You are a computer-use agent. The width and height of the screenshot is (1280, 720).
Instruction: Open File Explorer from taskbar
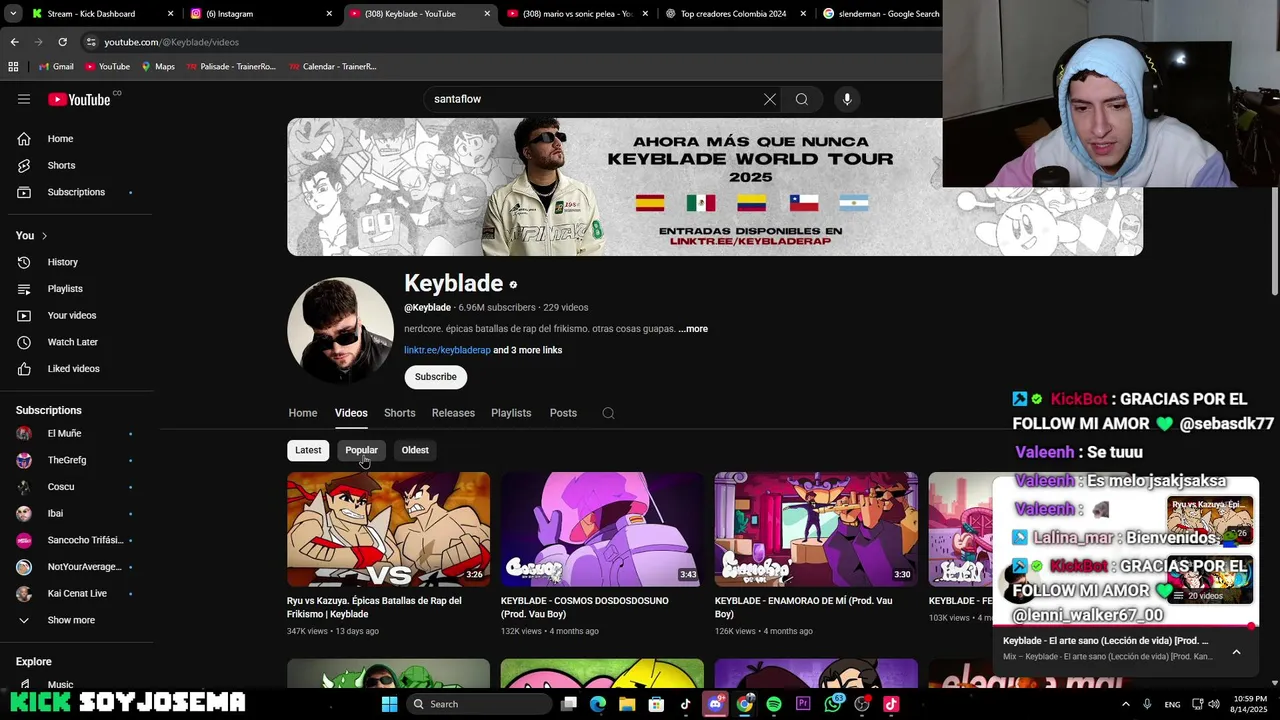pos(627,704)
